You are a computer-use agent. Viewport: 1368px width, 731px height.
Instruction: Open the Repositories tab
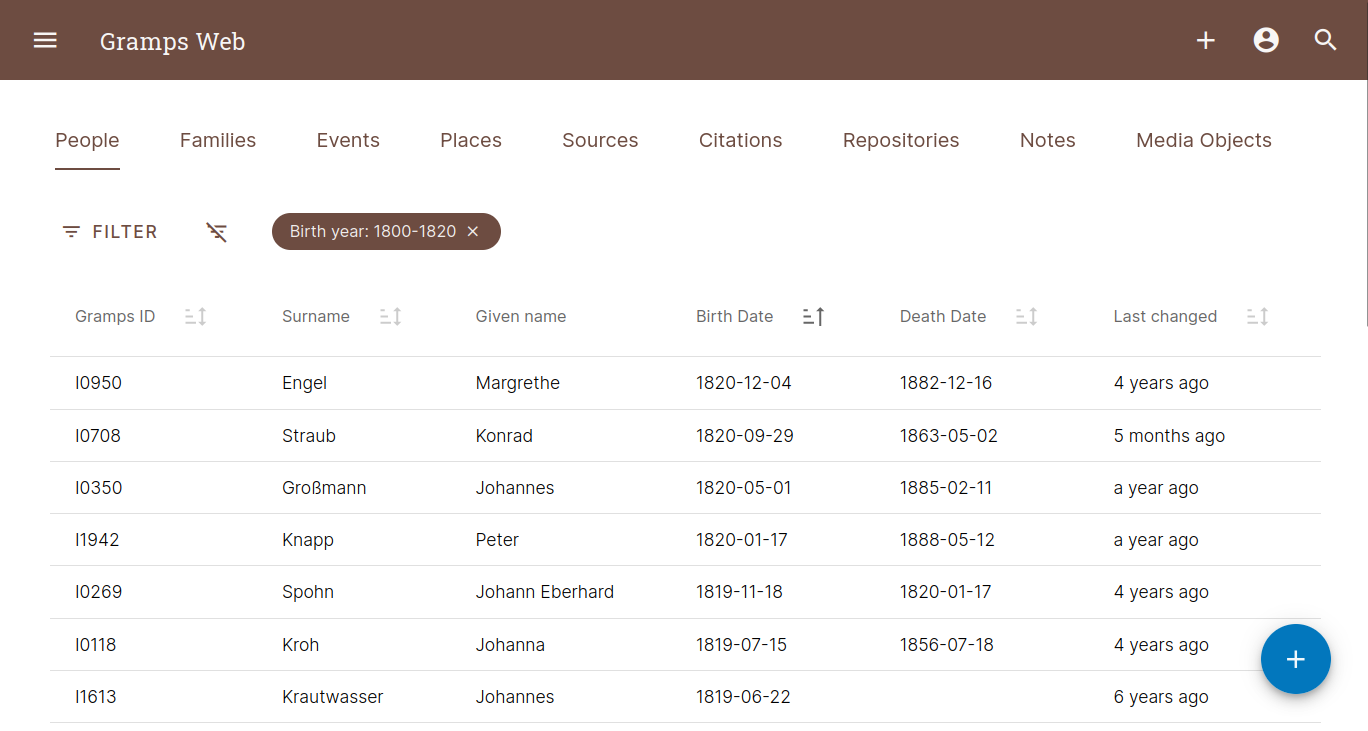click(x=900, y=141)
